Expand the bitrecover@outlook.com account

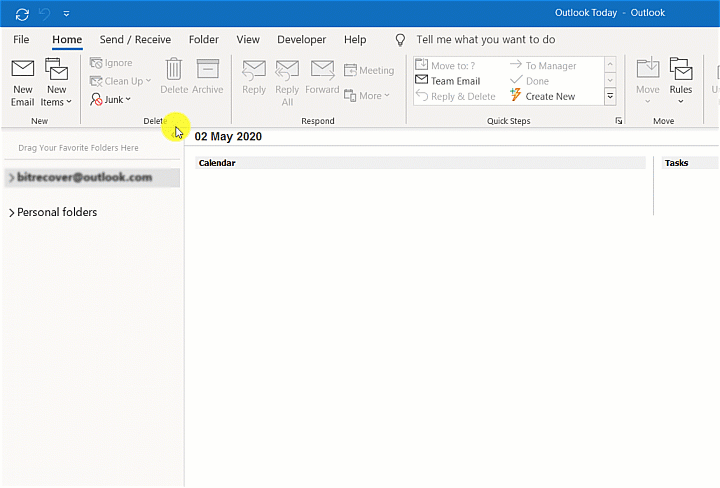pos(11,177)
